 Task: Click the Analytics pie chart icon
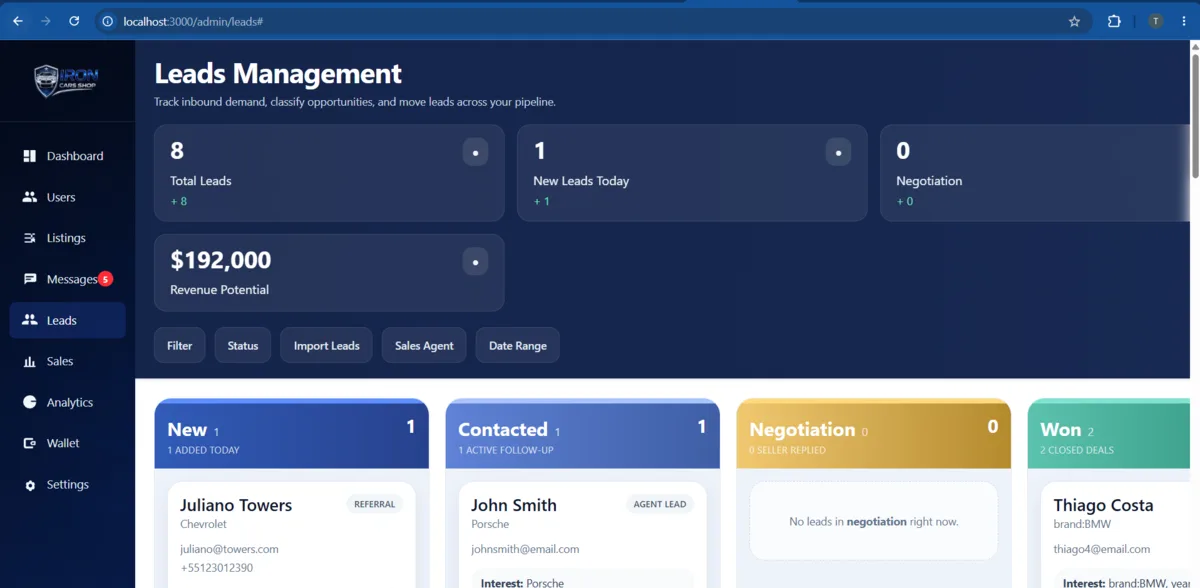(x=30, y=402)
